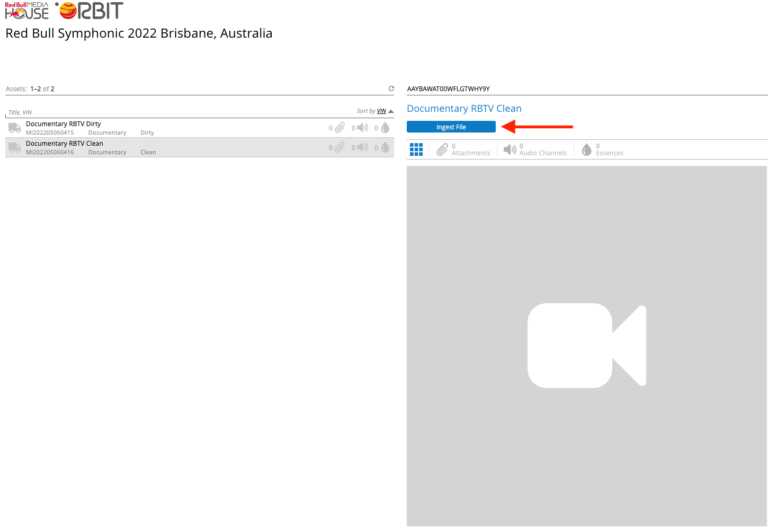Click essences drop icon in Documentary RBTV Dirty row

pos(385,128)
